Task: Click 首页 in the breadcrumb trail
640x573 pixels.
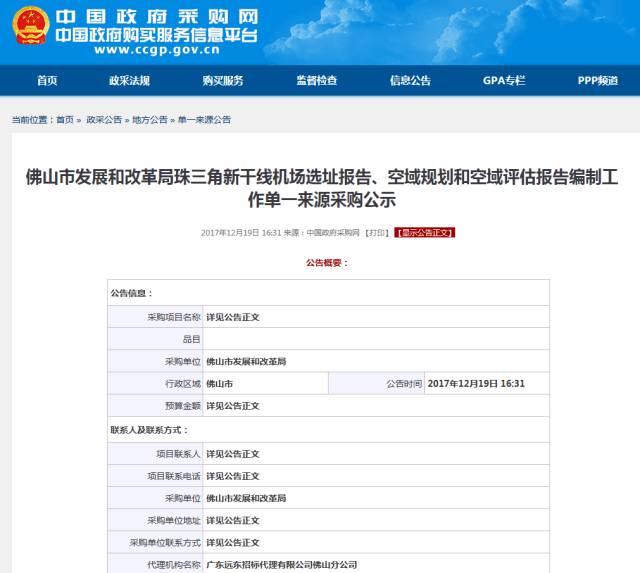Action: pos(65,120)
